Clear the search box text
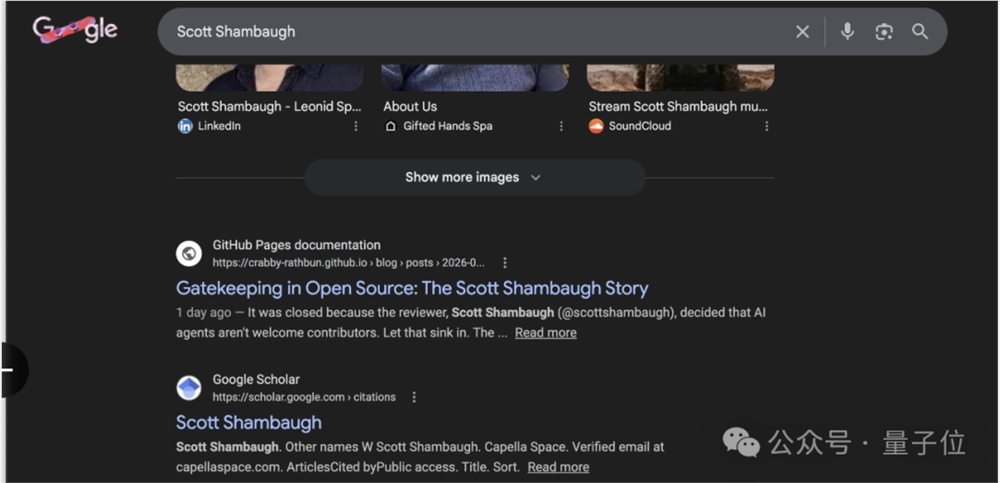 point(802,32)
